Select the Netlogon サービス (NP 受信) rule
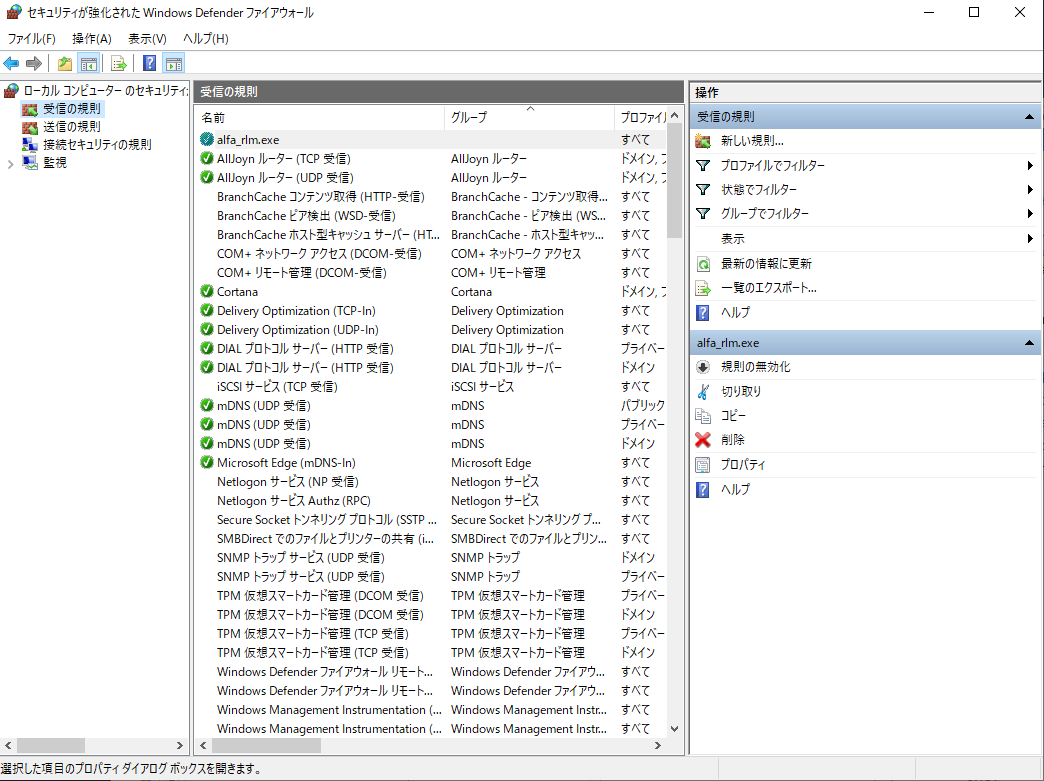Image resolution: width=1044 pixels, height=781 pixels. pos(432,481)
